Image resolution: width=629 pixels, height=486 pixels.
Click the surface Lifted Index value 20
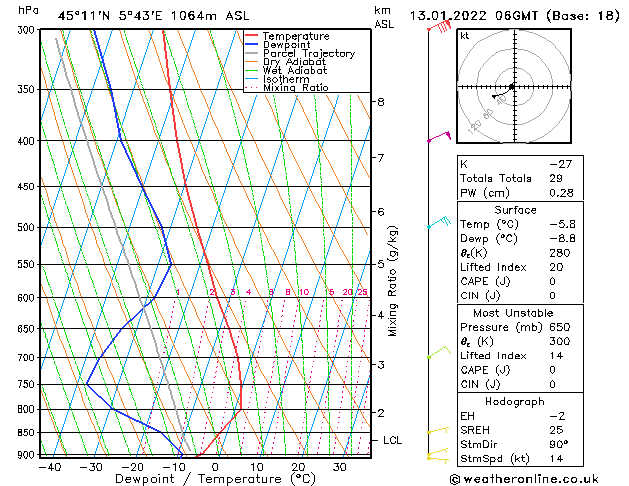[x=556, y=267]
